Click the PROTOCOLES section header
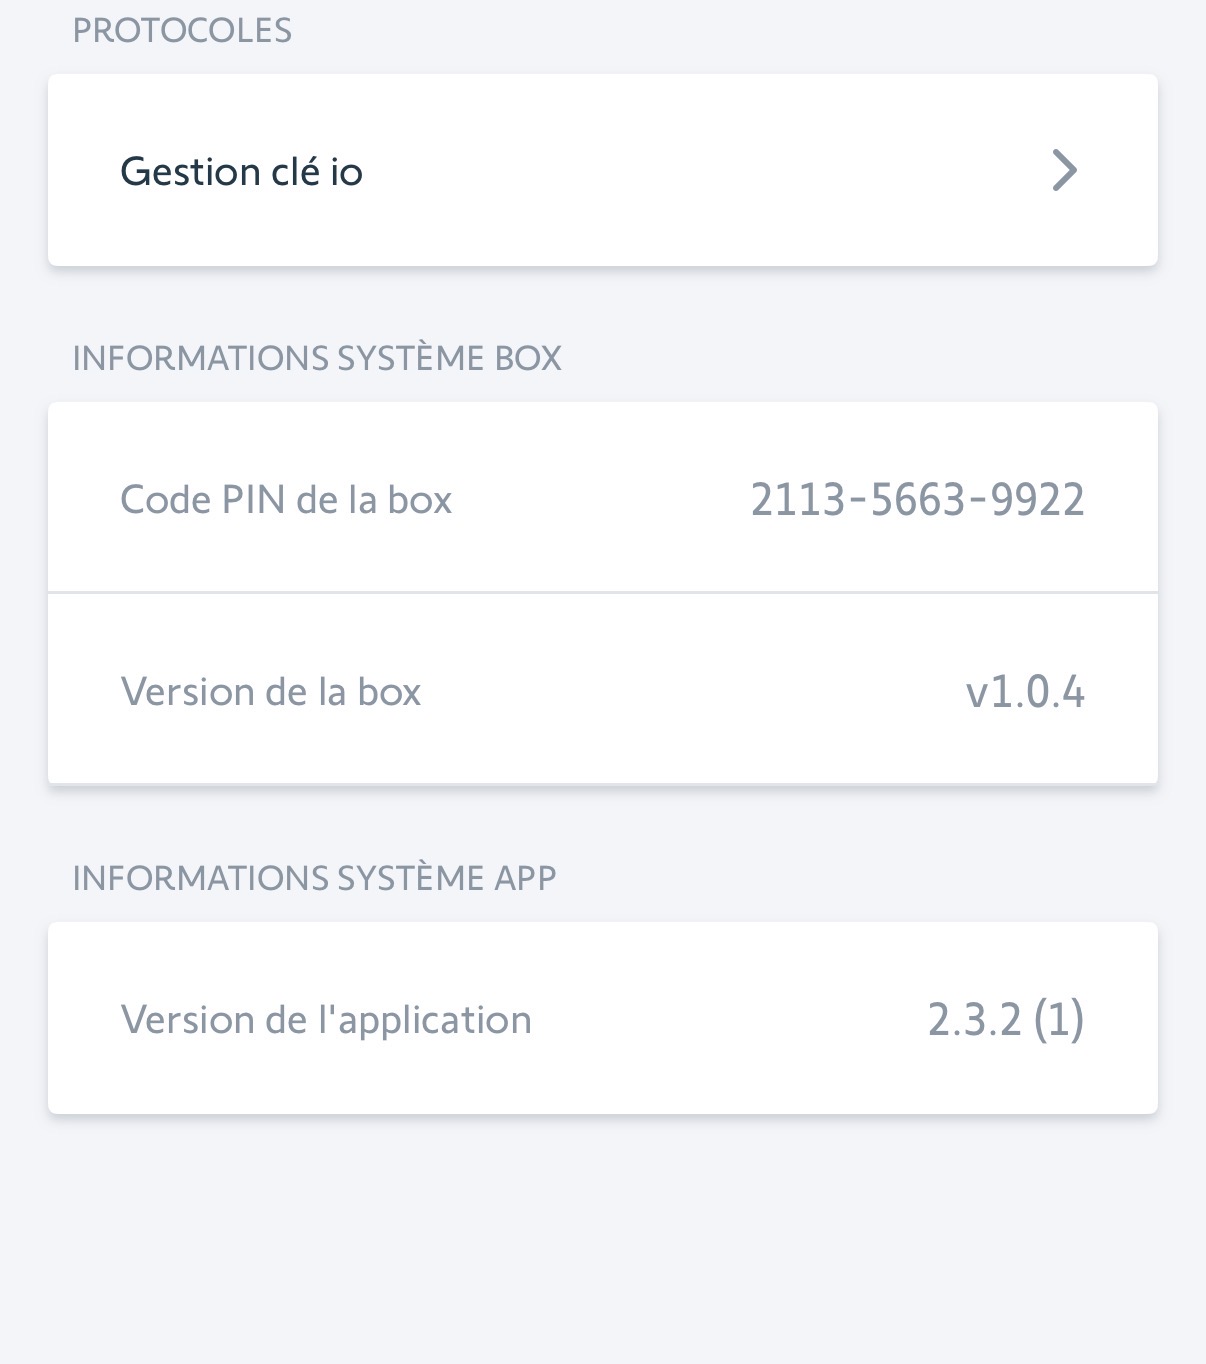 pyautogui.click(x=182, y=30)
